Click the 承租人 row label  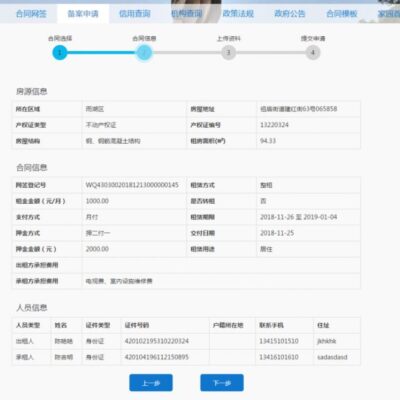(25, 357)
